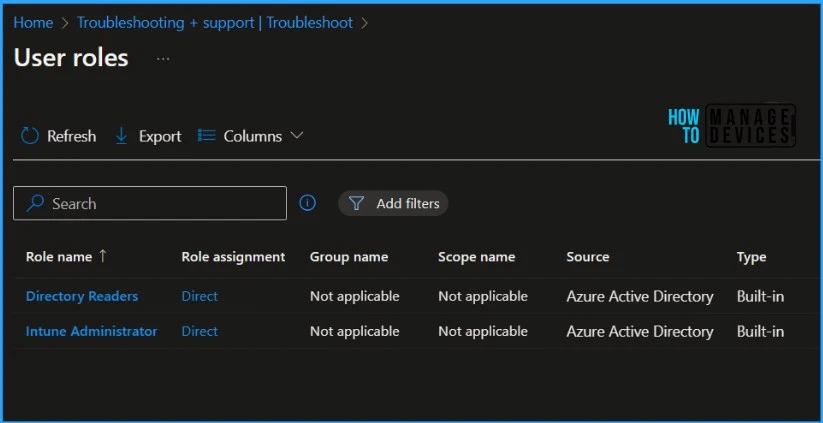
Task: Click the Export download arrow icon
Action: click(x=121, y=136)
